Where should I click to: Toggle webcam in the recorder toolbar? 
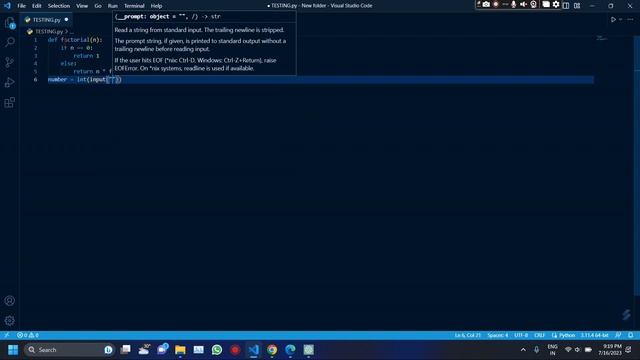pyautogui.click(x=533, y=4)
